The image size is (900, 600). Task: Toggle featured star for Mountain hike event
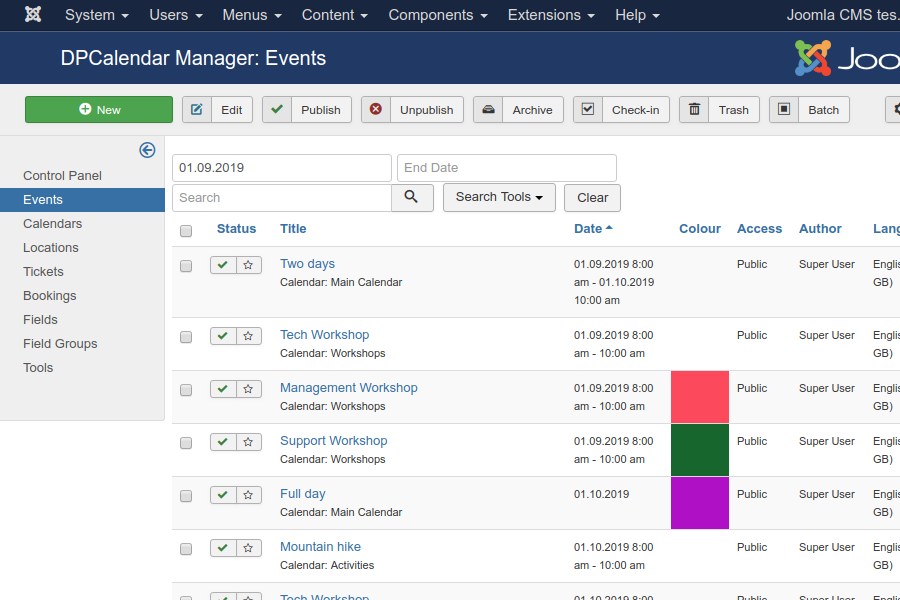point(249,548)
